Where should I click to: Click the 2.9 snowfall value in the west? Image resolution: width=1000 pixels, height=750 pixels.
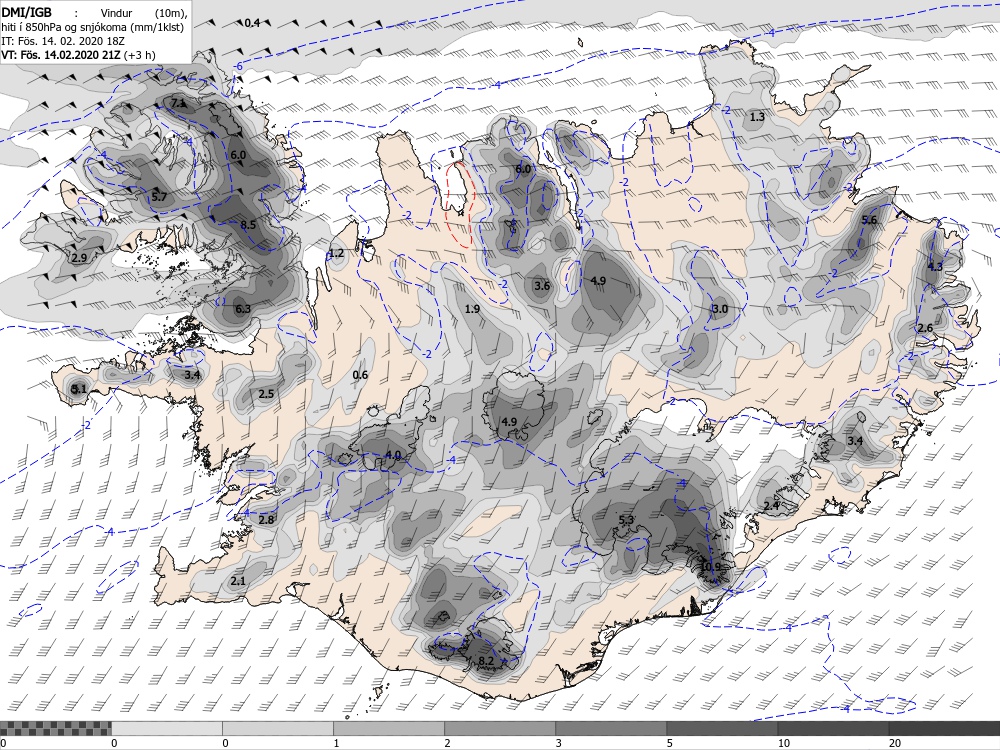click(79, 258)
